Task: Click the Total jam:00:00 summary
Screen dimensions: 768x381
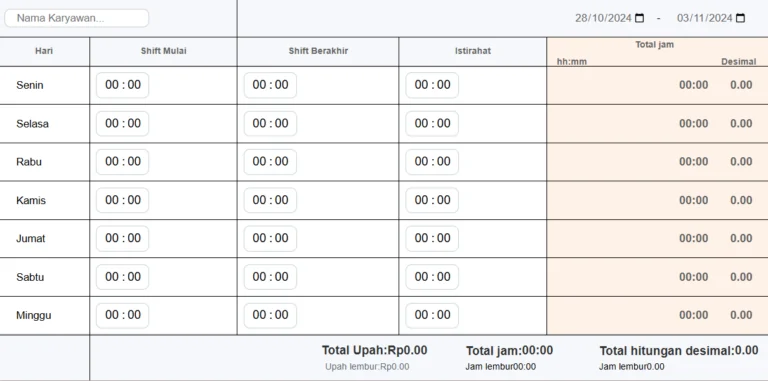Action: 509,351
